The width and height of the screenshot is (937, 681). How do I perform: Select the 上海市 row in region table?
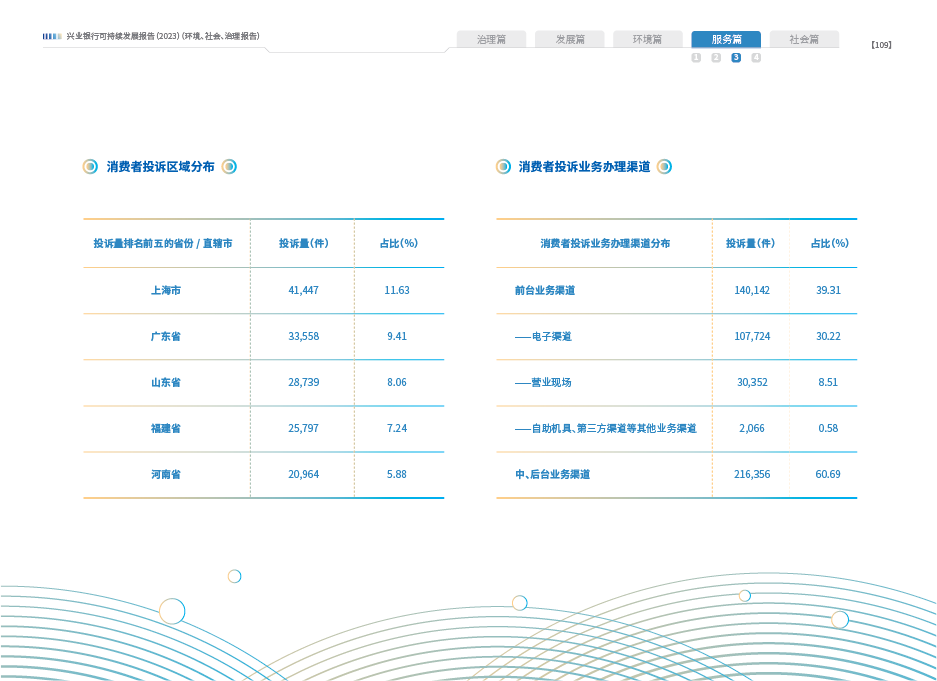[x=166, y=290]
